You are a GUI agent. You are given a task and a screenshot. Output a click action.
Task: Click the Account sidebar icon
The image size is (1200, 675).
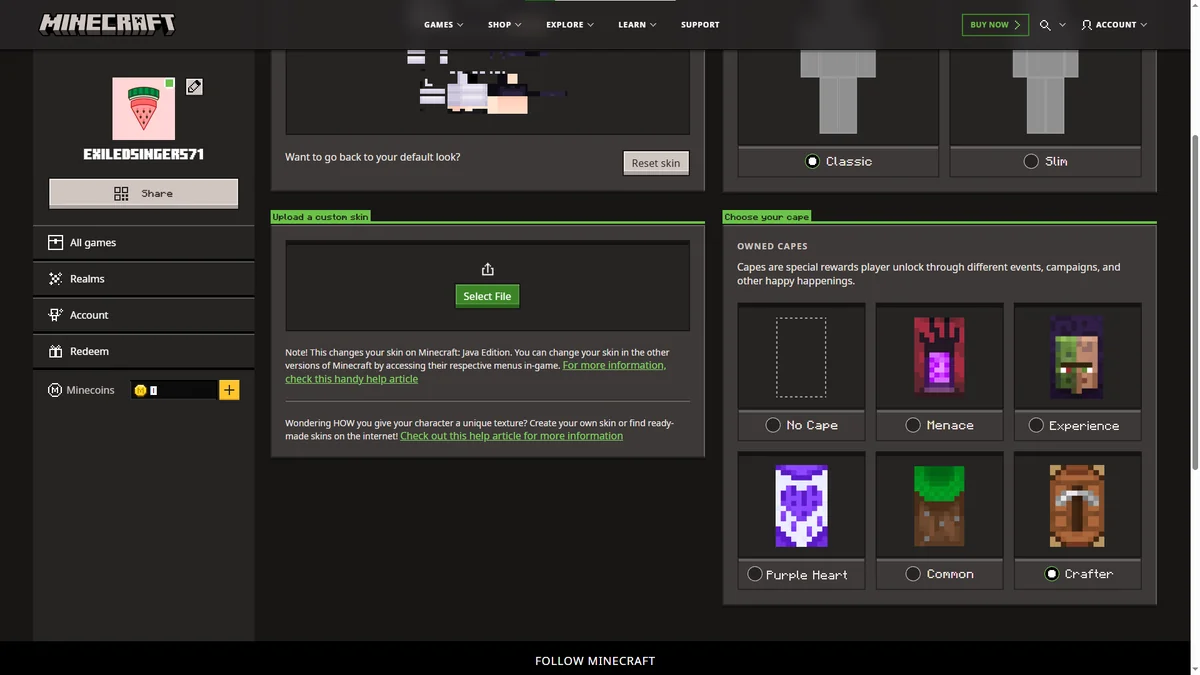pos(55,315)
